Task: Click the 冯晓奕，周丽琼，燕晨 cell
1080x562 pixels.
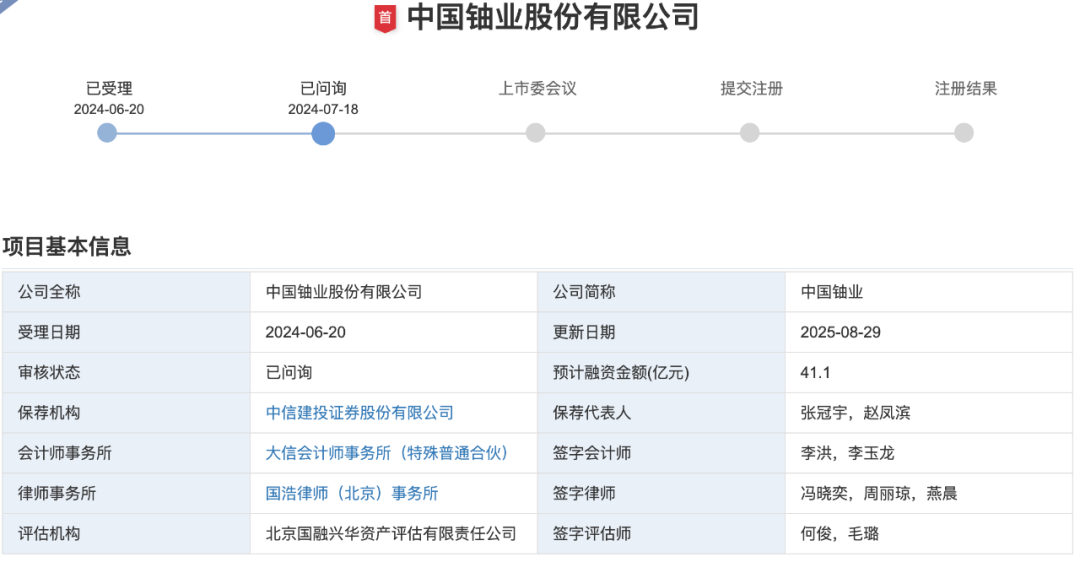Action: click(x=929, y=493)
